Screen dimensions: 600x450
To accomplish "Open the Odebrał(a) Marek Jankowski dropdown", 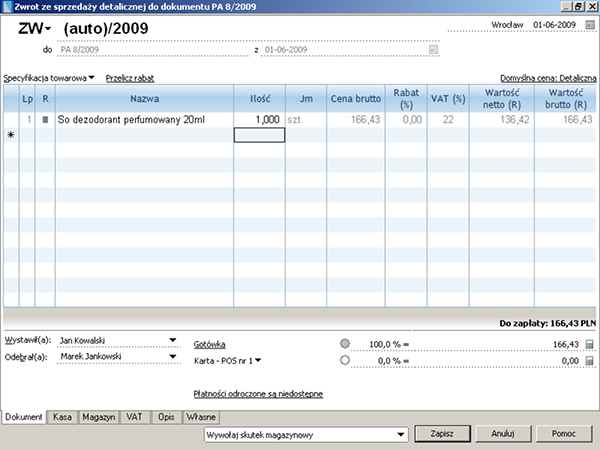I will (x=172, y=357).
